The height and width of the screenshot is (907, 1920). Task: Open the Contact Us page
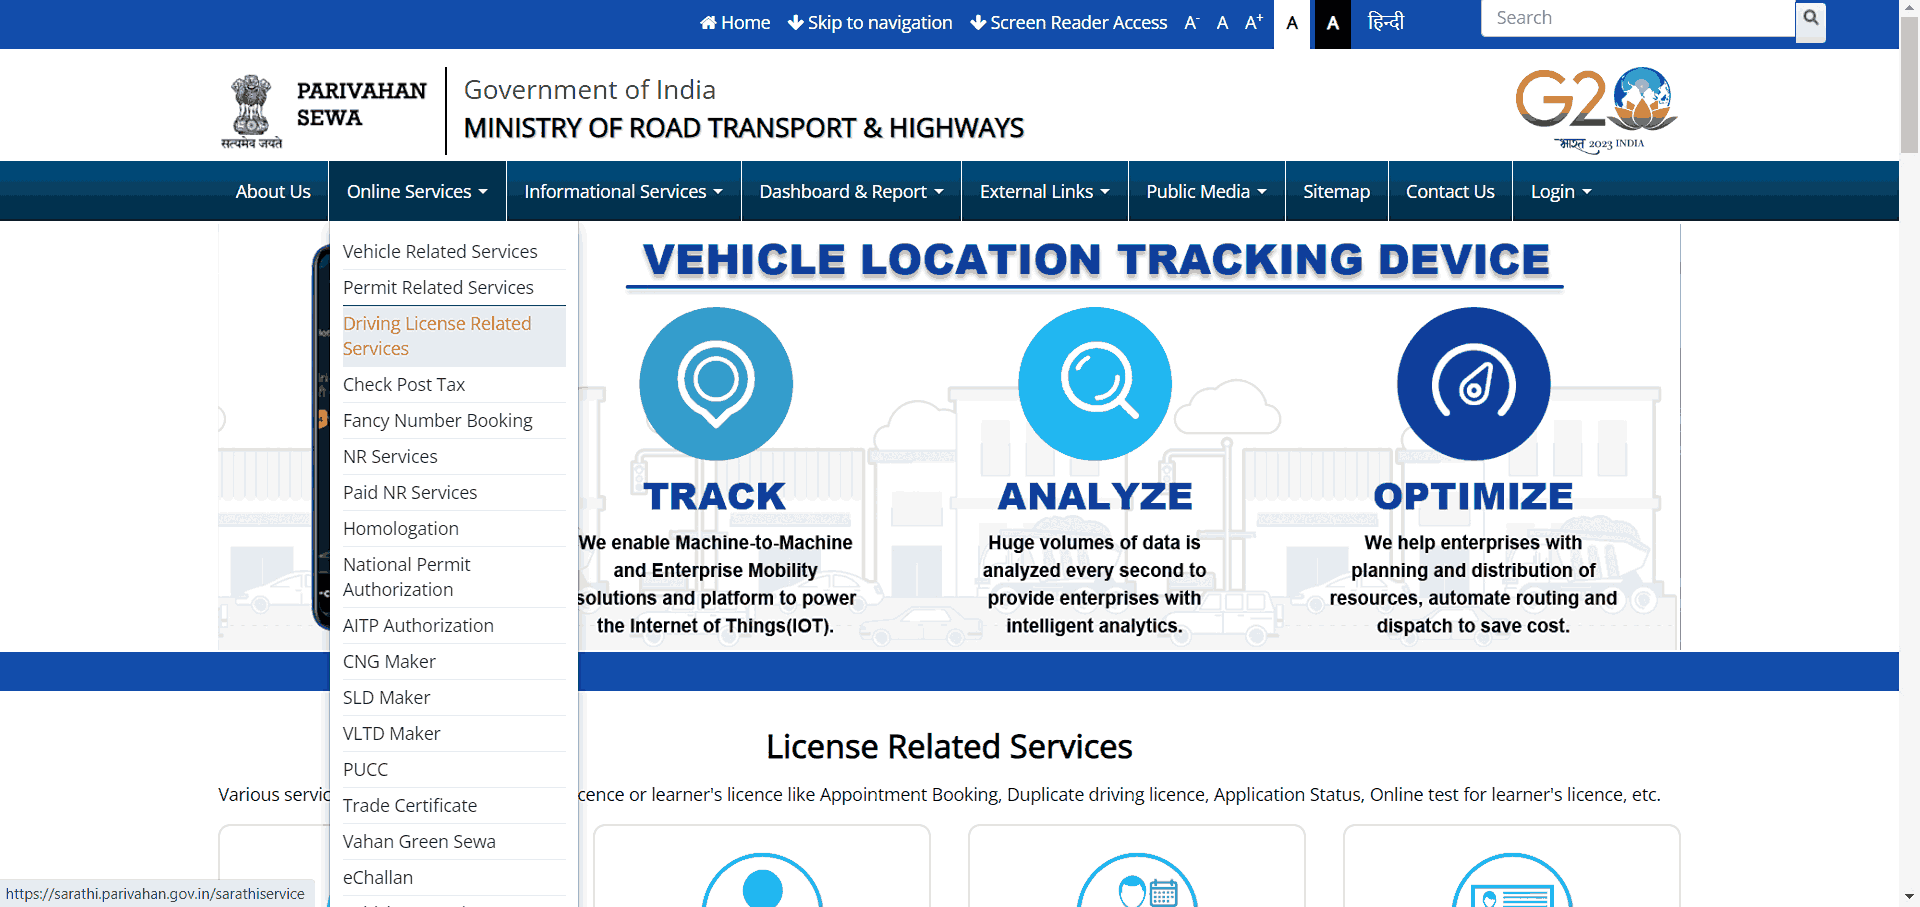click(1450, 191)
